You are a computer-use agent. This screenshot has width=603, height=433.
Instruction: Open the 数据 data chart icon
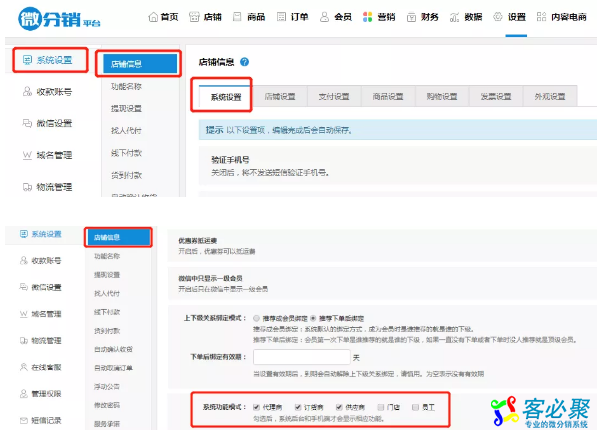tap(454, 17)
